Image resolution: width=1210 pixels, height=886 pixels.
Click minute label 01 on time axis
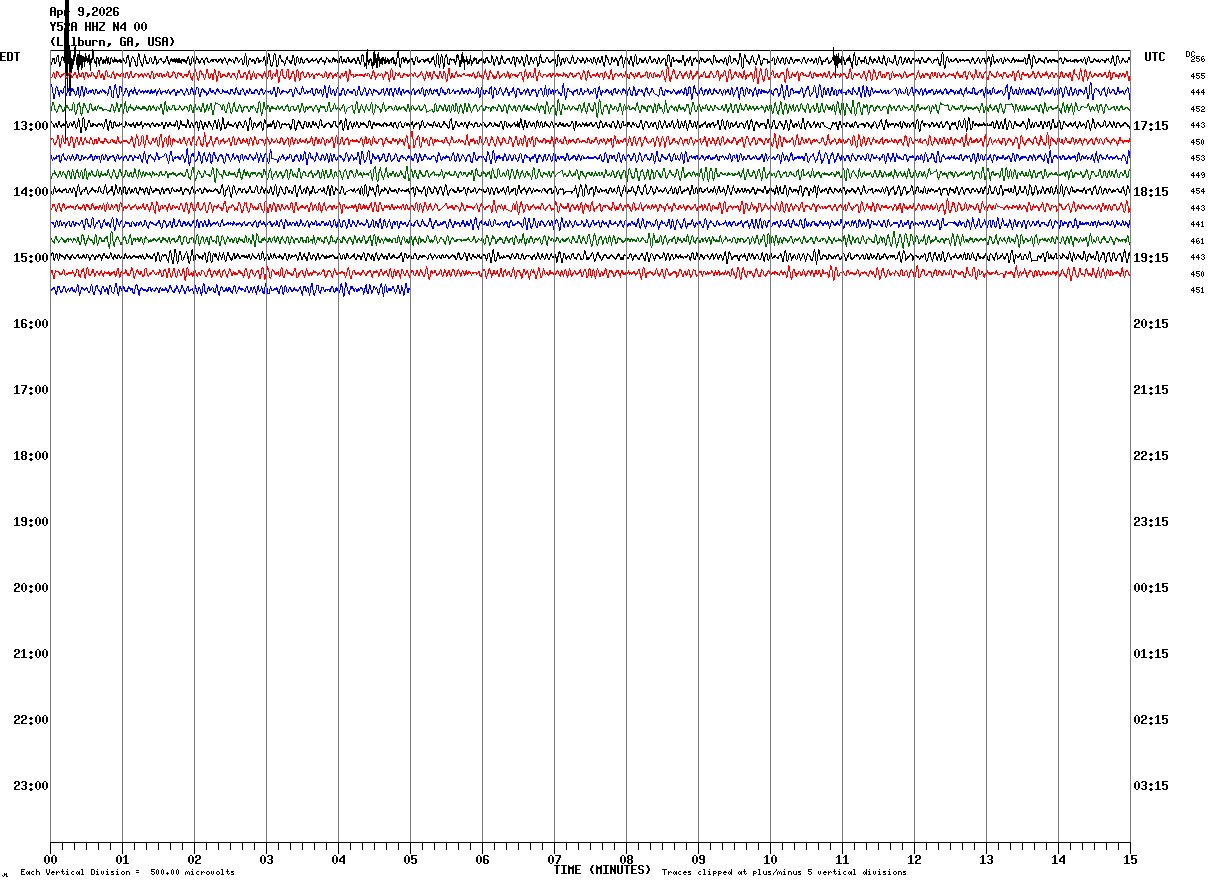122,860
